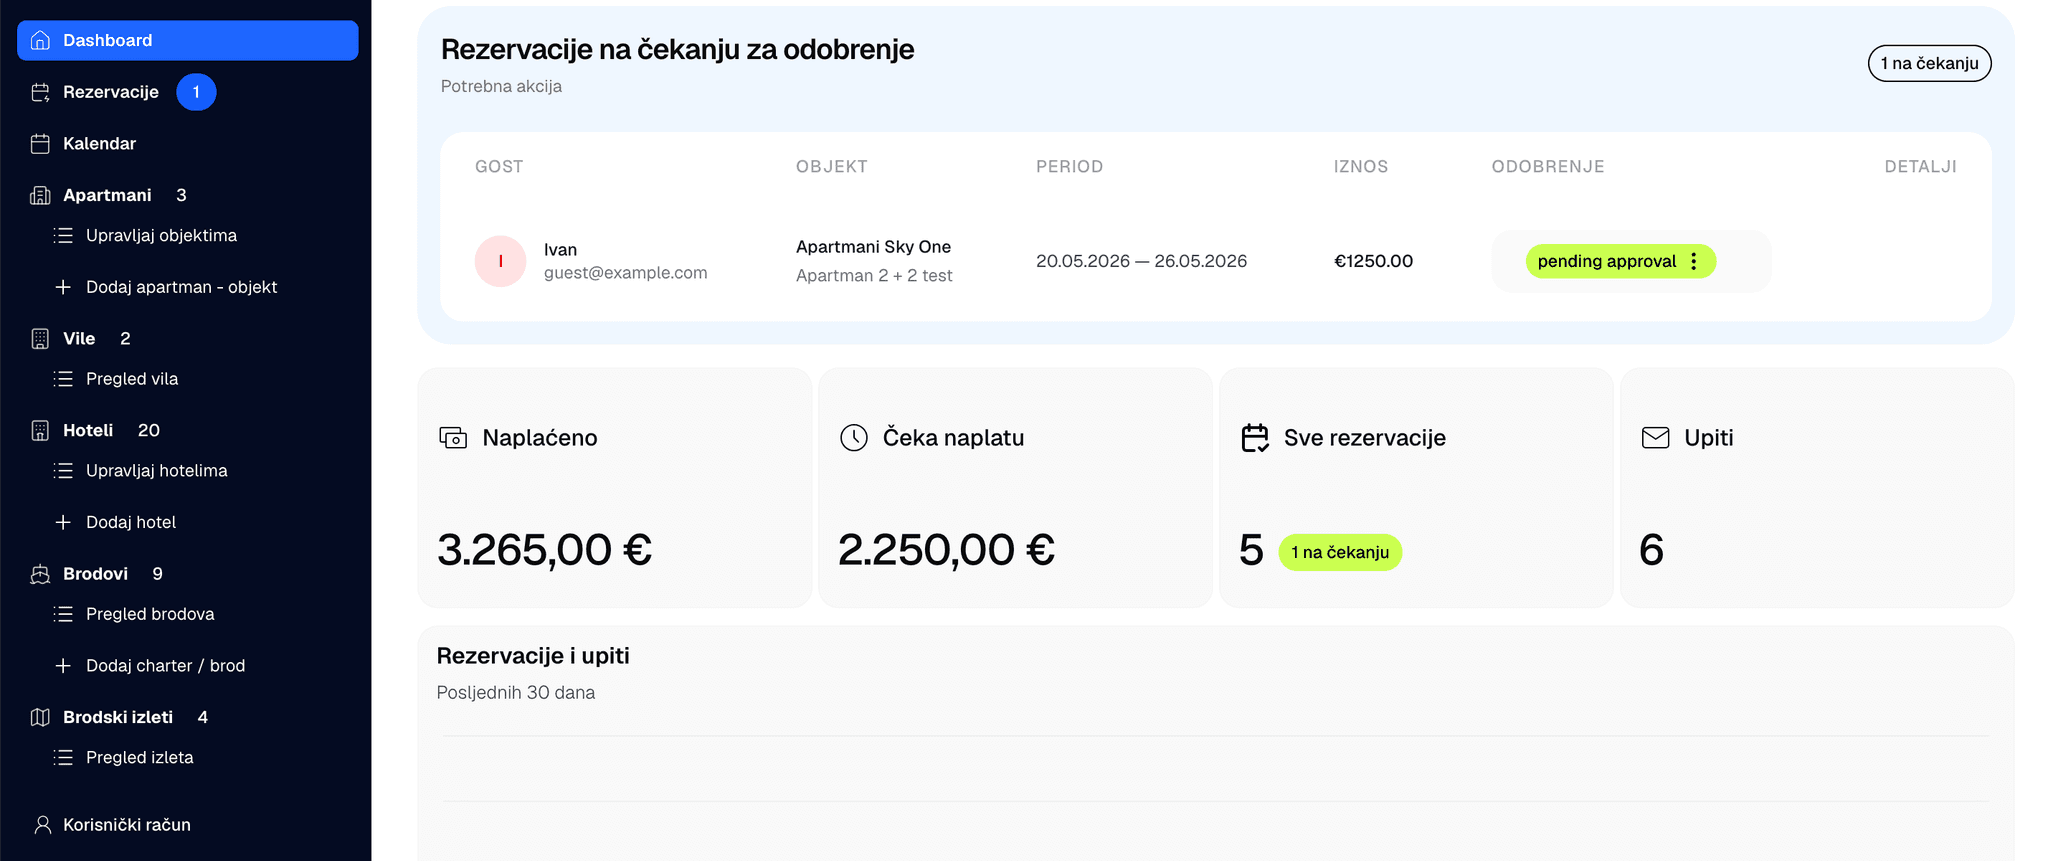Click Apartmani Sky One object name
2048x861 pixels.
click(x=873, y=246)
